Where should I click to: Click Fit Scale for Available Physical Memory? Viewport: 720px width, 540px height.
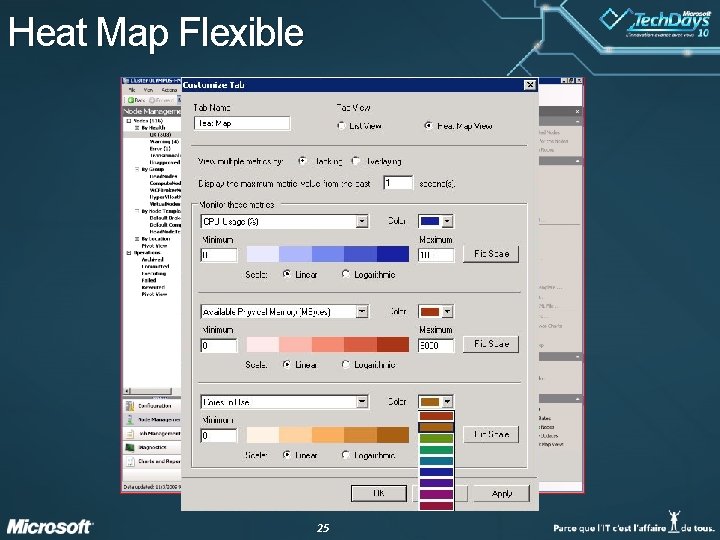tap(491, 344)
